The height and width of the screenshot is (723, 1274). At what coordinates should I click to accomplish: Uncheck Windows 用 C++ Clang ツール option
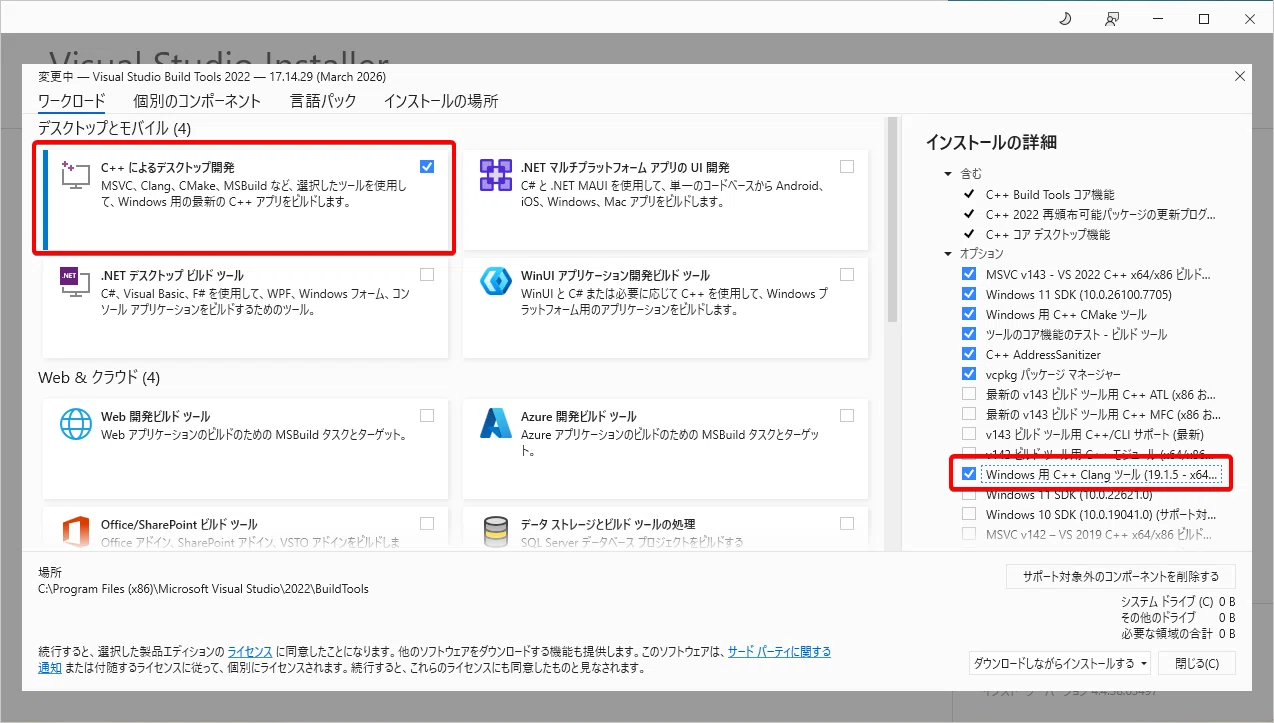tap(968, 474)
